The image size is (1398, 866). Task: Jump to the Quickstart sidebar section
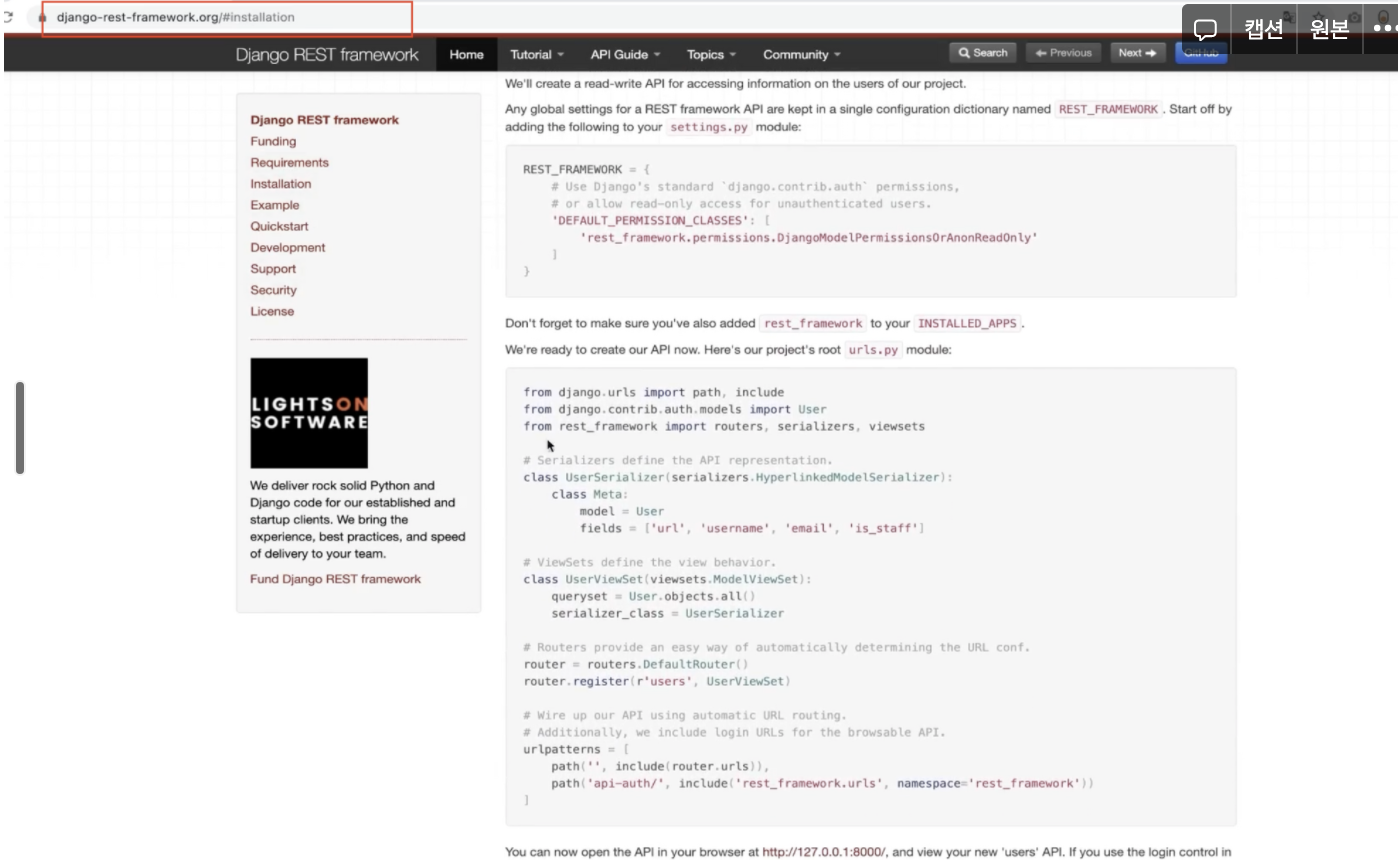(279, 226)
